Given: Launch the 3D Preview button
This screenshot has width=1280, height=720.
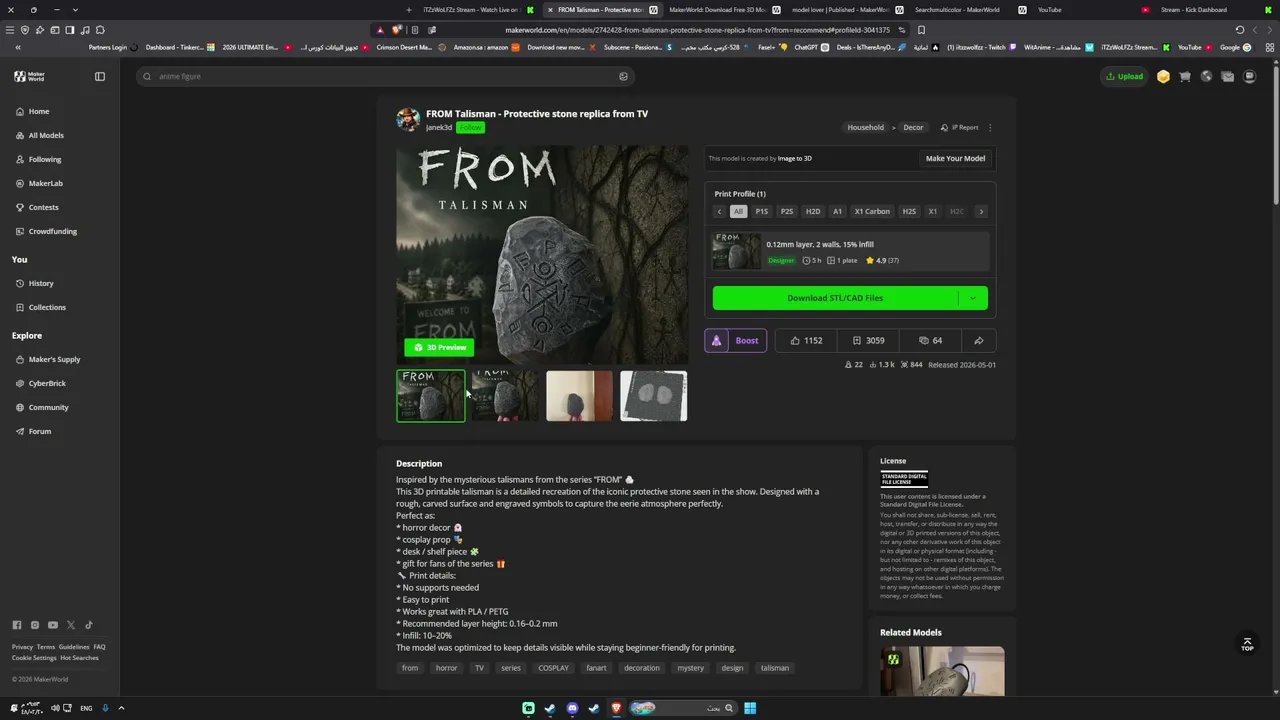Looking at the screenshot, I should click(439, 347).
